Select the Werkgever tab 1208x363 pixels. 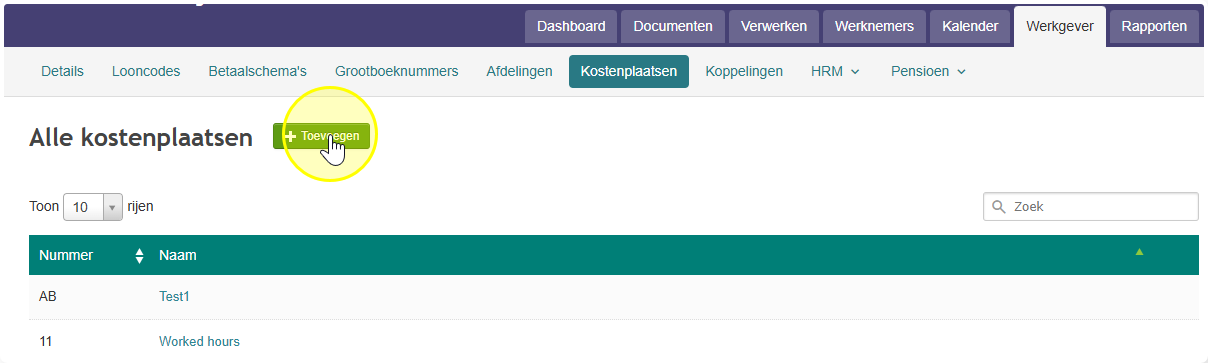coord(1060,26)
